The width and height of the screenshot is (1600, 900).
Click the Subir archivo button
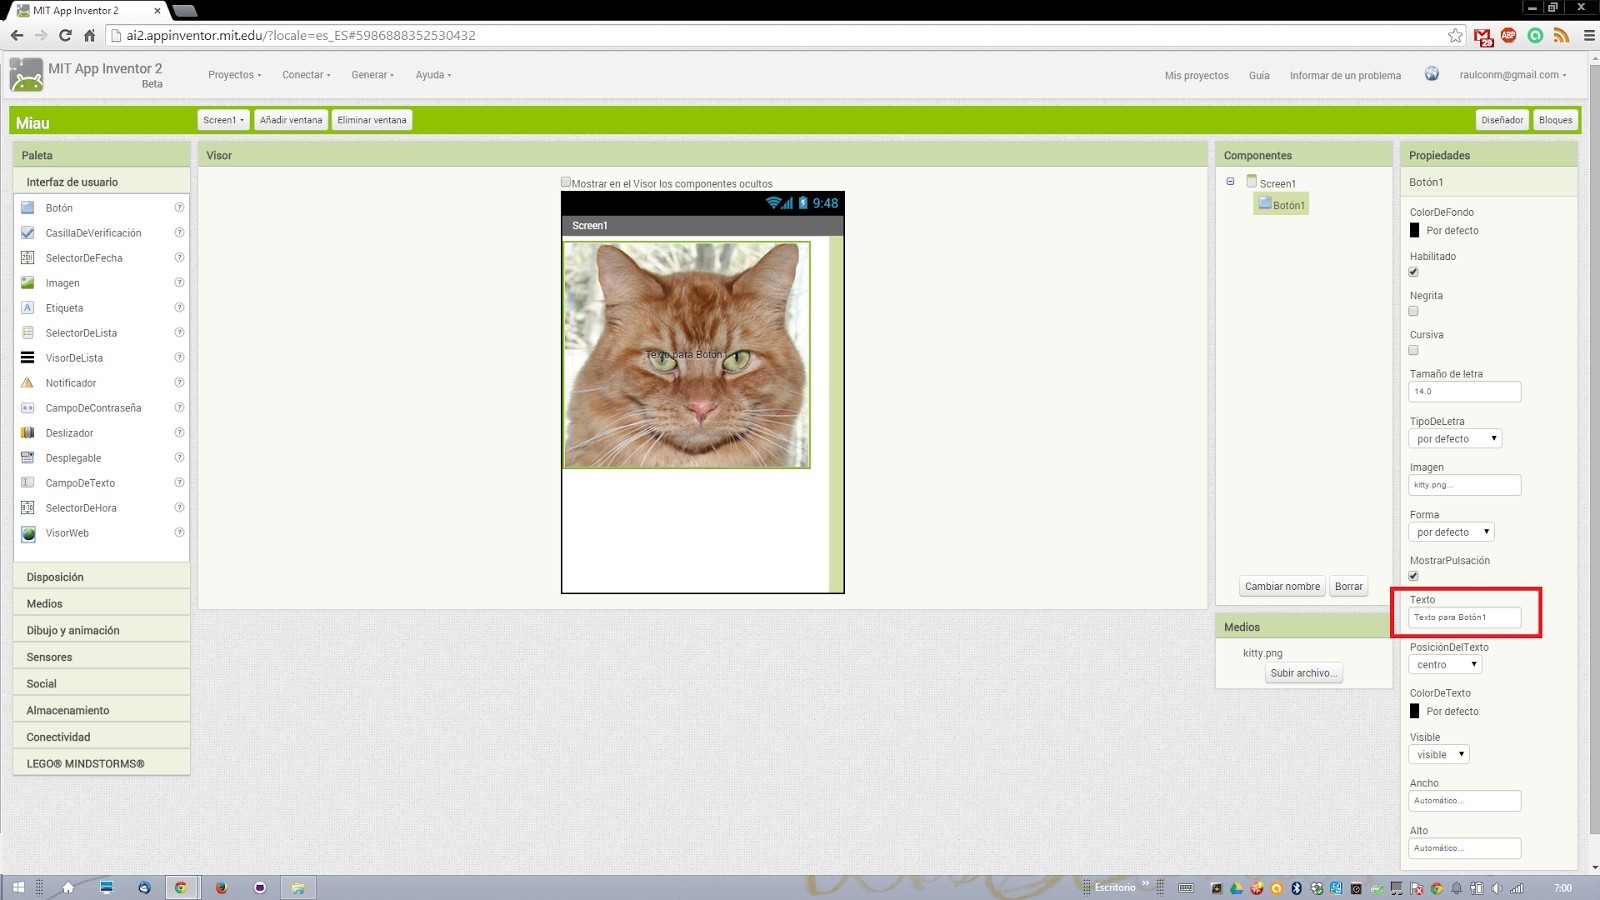coord(1303,673)
